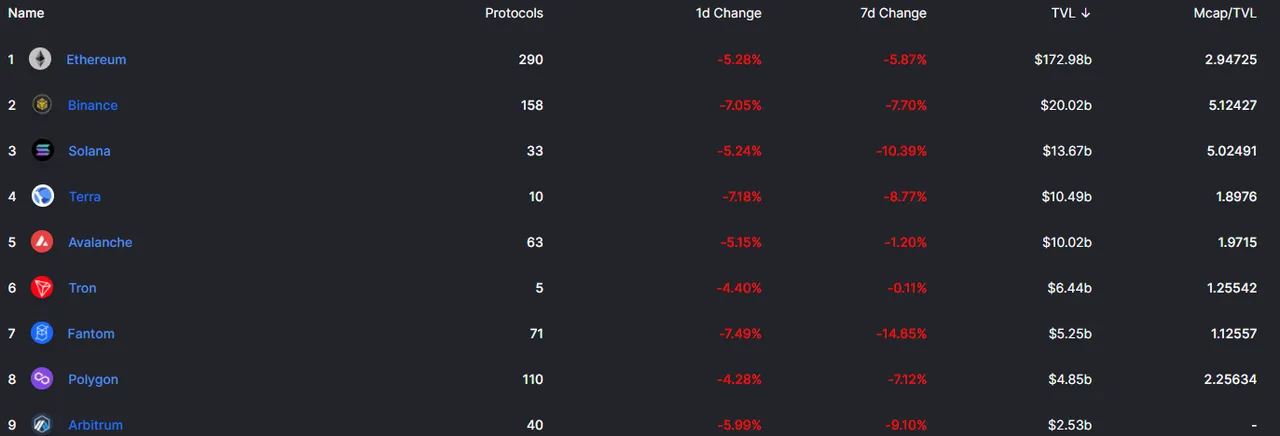
Task: Click the Avalanche chain logo icon
Action: [x=42, y=242]
